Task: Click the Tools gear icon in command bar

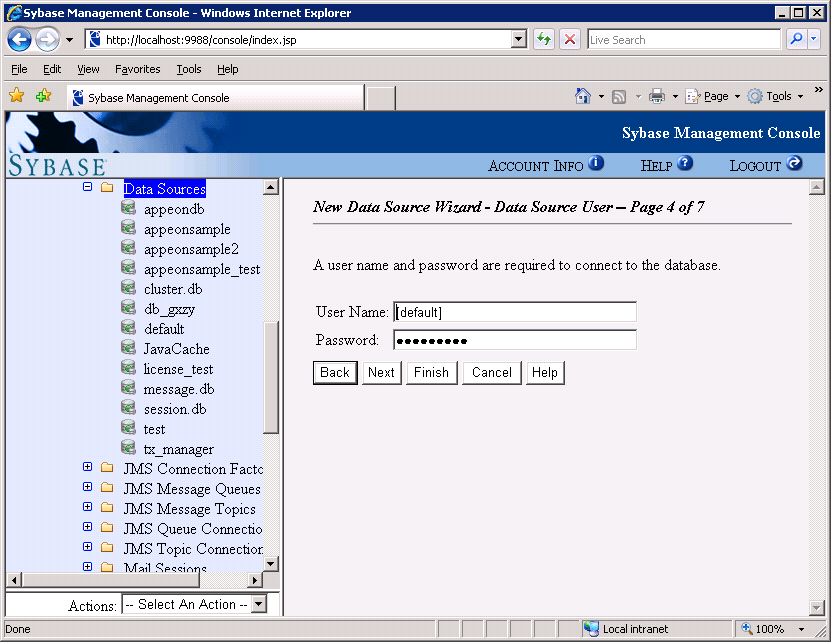Action: (755, 96)
